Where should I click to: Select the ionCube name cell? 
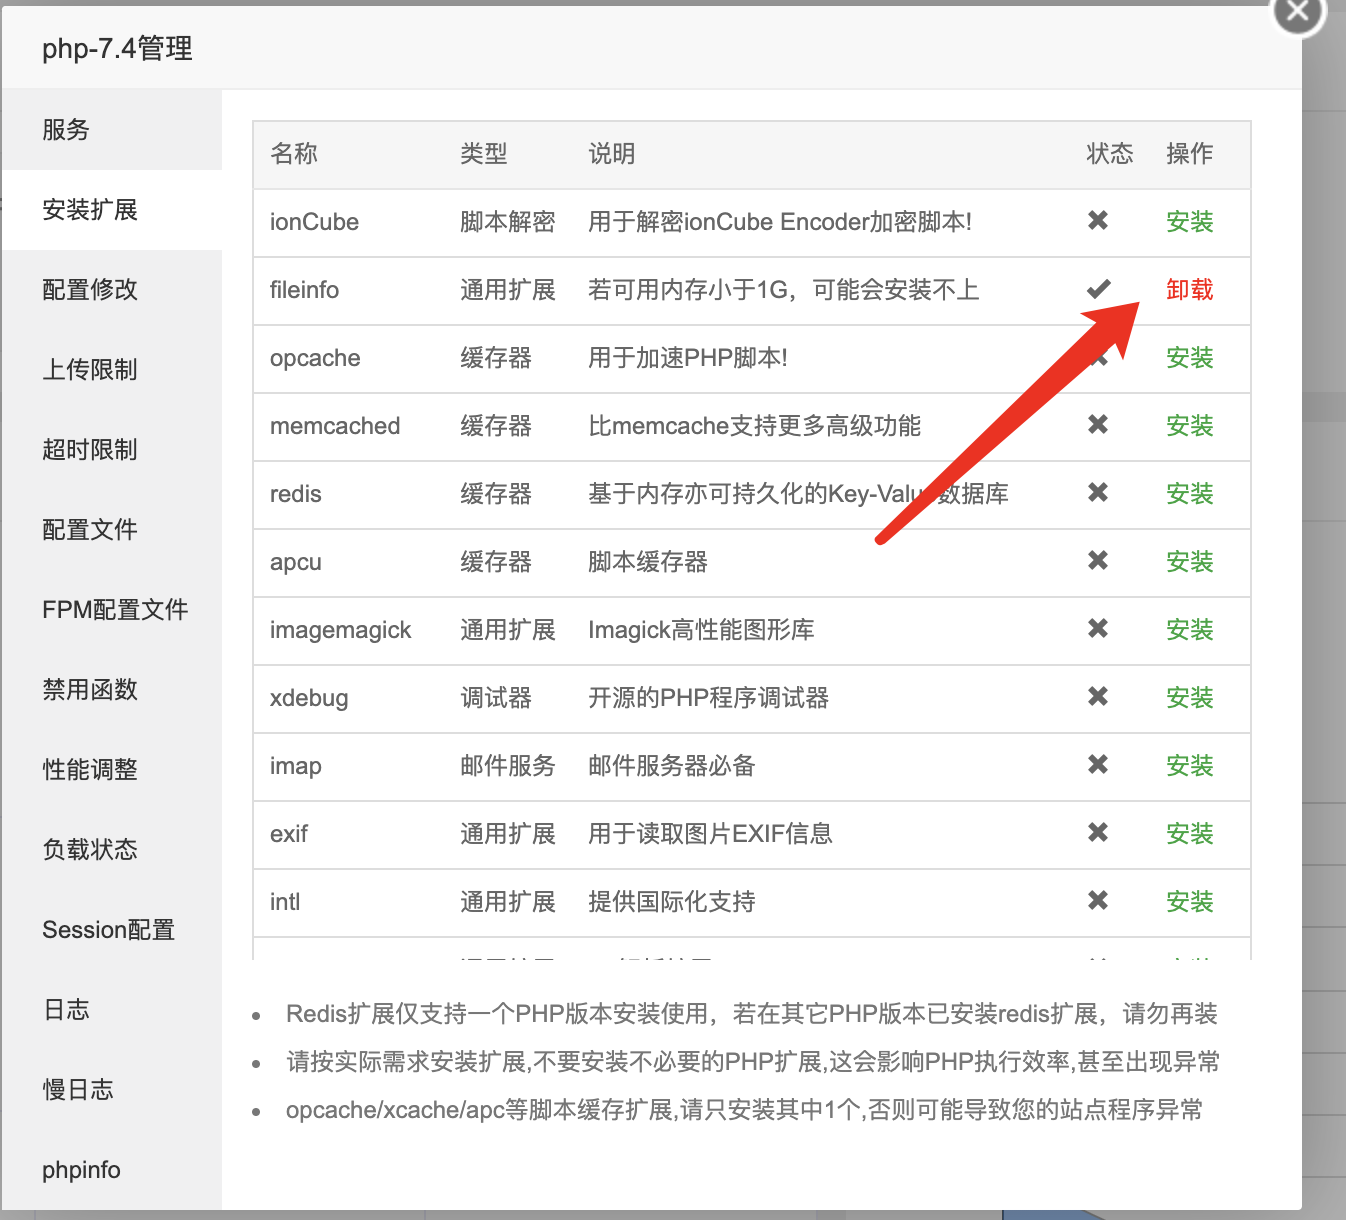[314, 222]
